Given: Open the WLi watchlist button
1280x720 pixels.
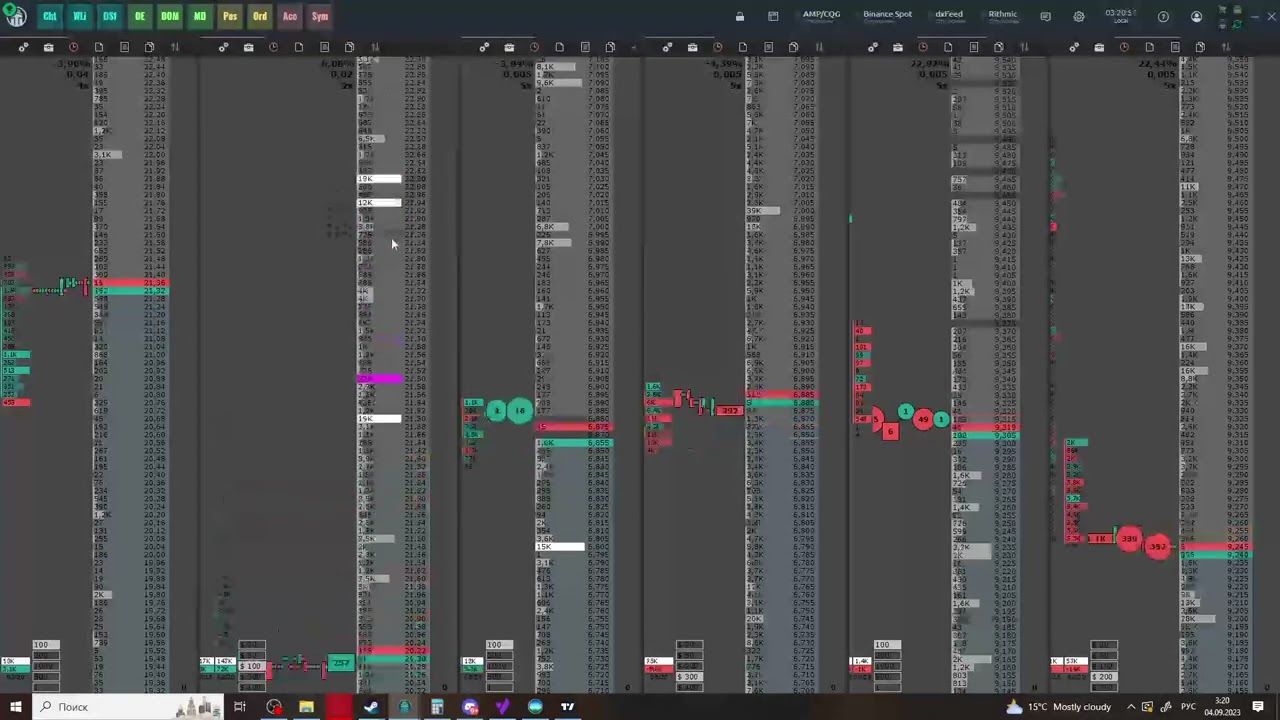Looking at the screenshot, I should coord(79,16).
